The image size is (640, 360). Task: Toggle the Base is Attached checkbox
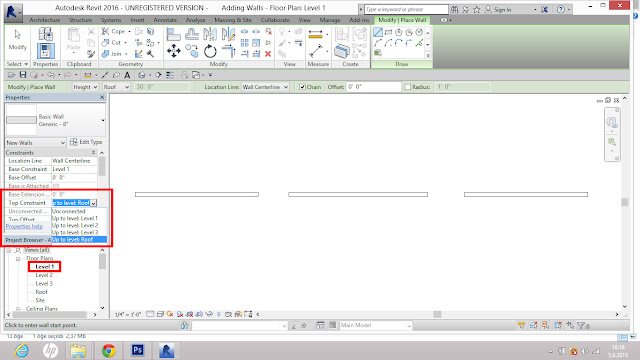pos(56,186)
